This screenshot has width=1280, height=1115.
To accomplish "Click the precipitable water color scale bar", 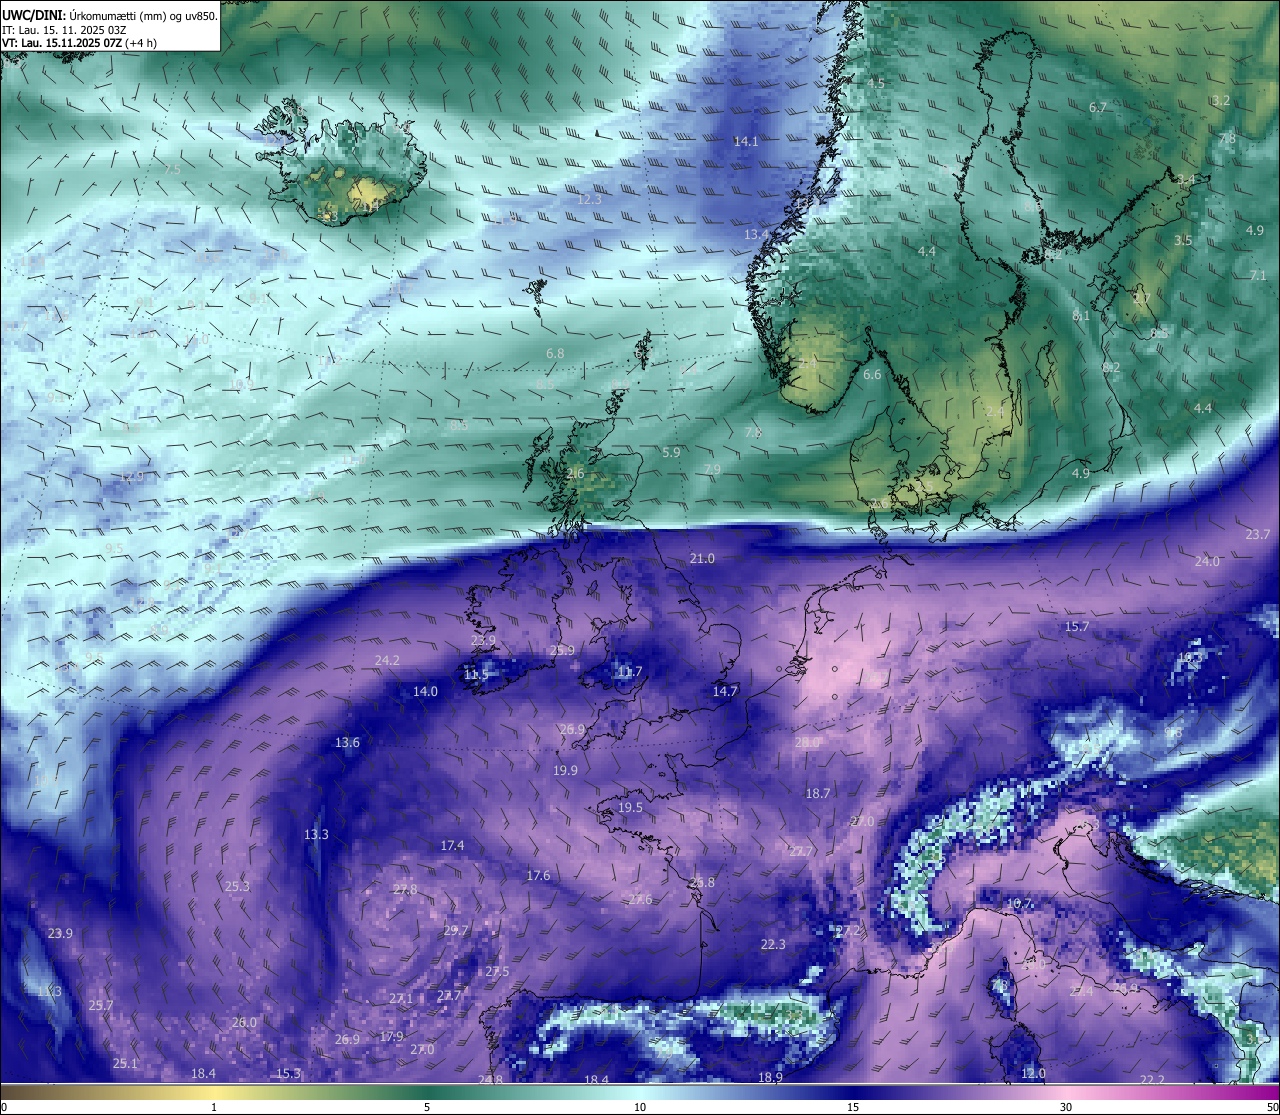I will [x=640, y=1091].
